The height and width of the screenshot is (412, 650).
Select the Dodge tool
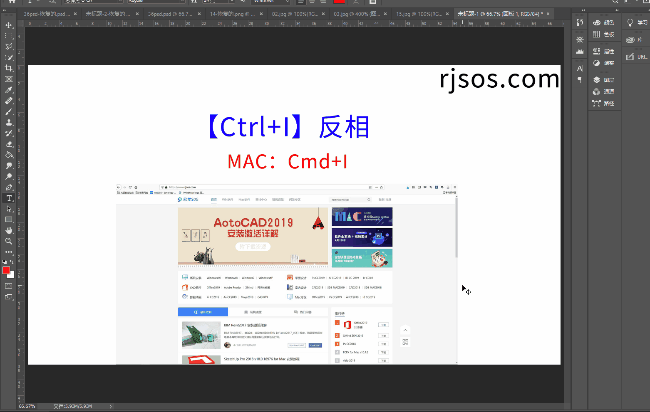click(x=9, y=177)
